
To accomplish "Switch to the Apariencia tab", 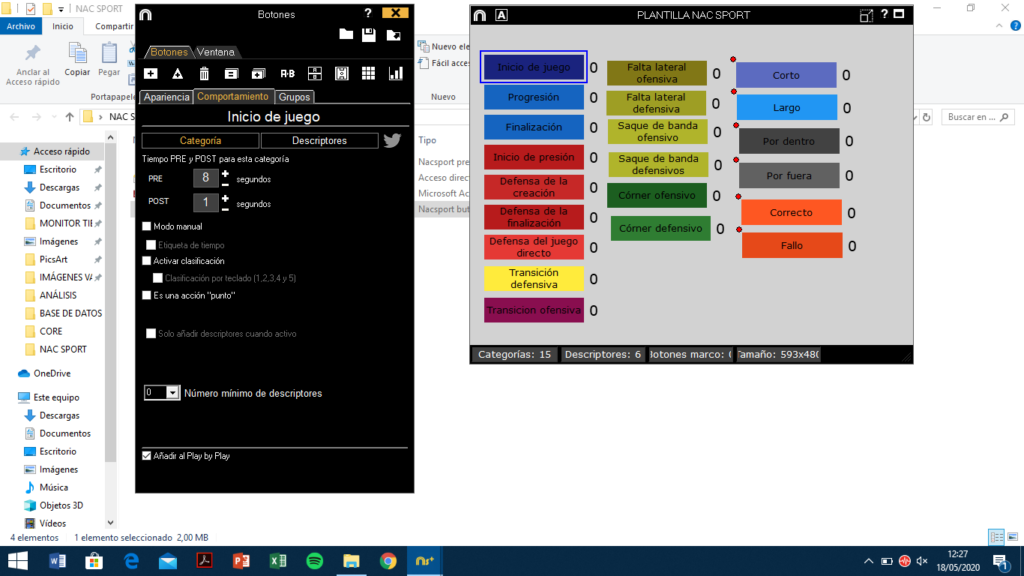I will (x=166, y=97).
